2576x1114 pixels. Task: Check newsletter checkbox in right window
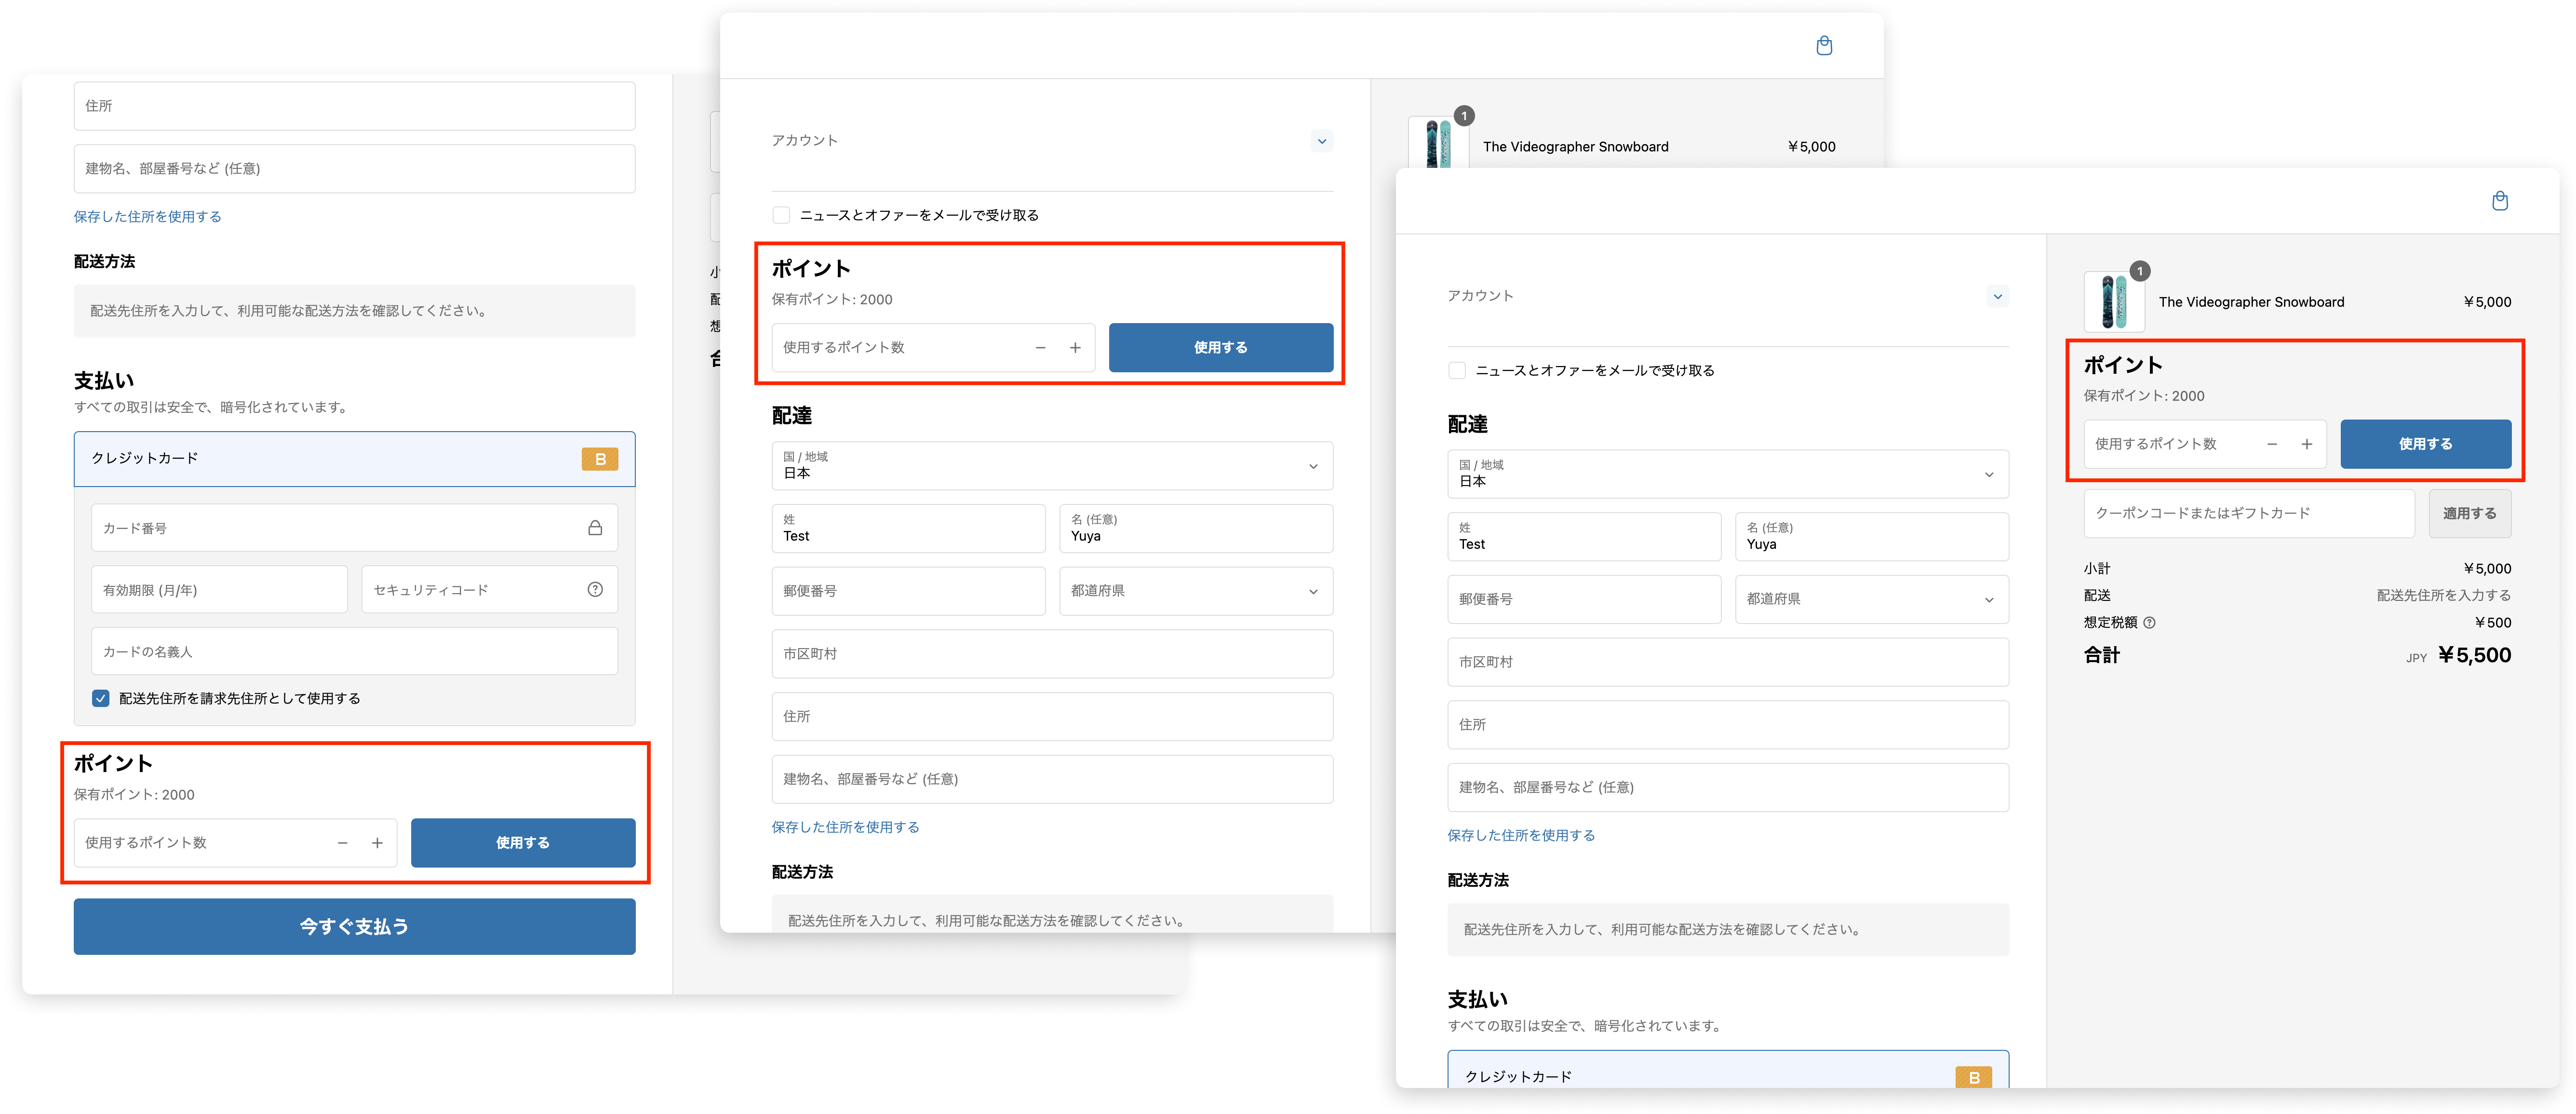pos(1457,371)
